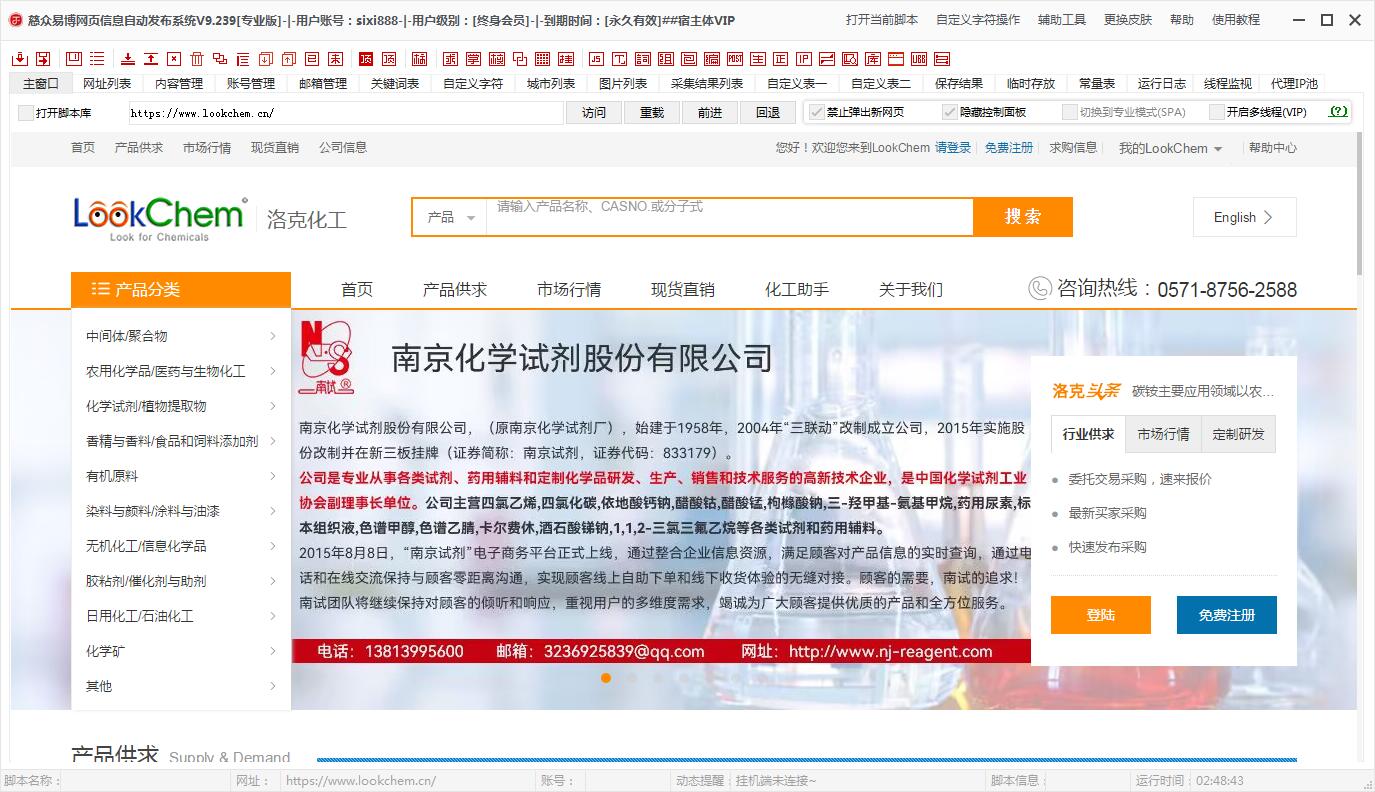Click the filled red 顶 icon
Image resolution: width=1375 pixels, height=792 pixels.
point(366,59)
